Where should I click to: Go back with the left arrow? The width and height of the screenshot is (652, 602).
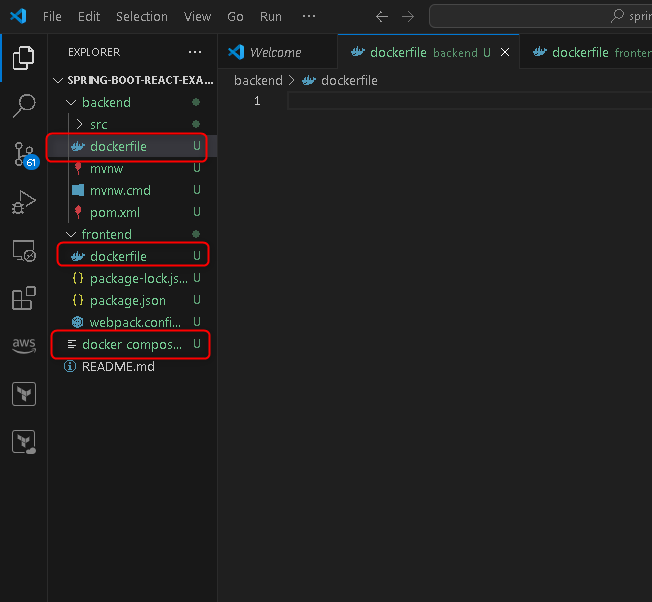click(382, 17)
